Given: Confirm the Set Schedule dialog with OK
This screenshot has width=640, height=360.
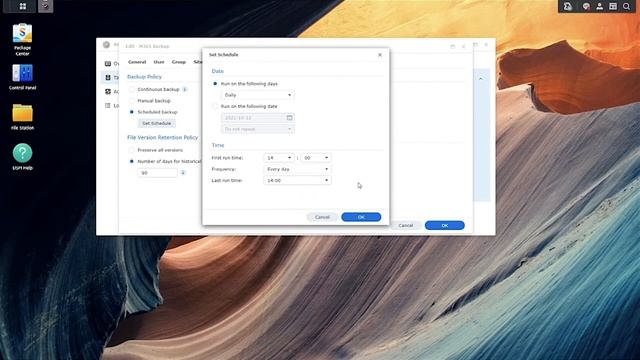Looking at the screenshot, I should click(x=361, y=217).
